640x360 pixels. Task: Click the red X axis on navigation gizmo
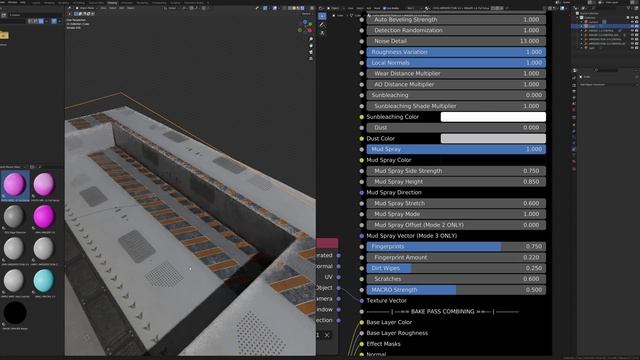click(x=310, y=30)
